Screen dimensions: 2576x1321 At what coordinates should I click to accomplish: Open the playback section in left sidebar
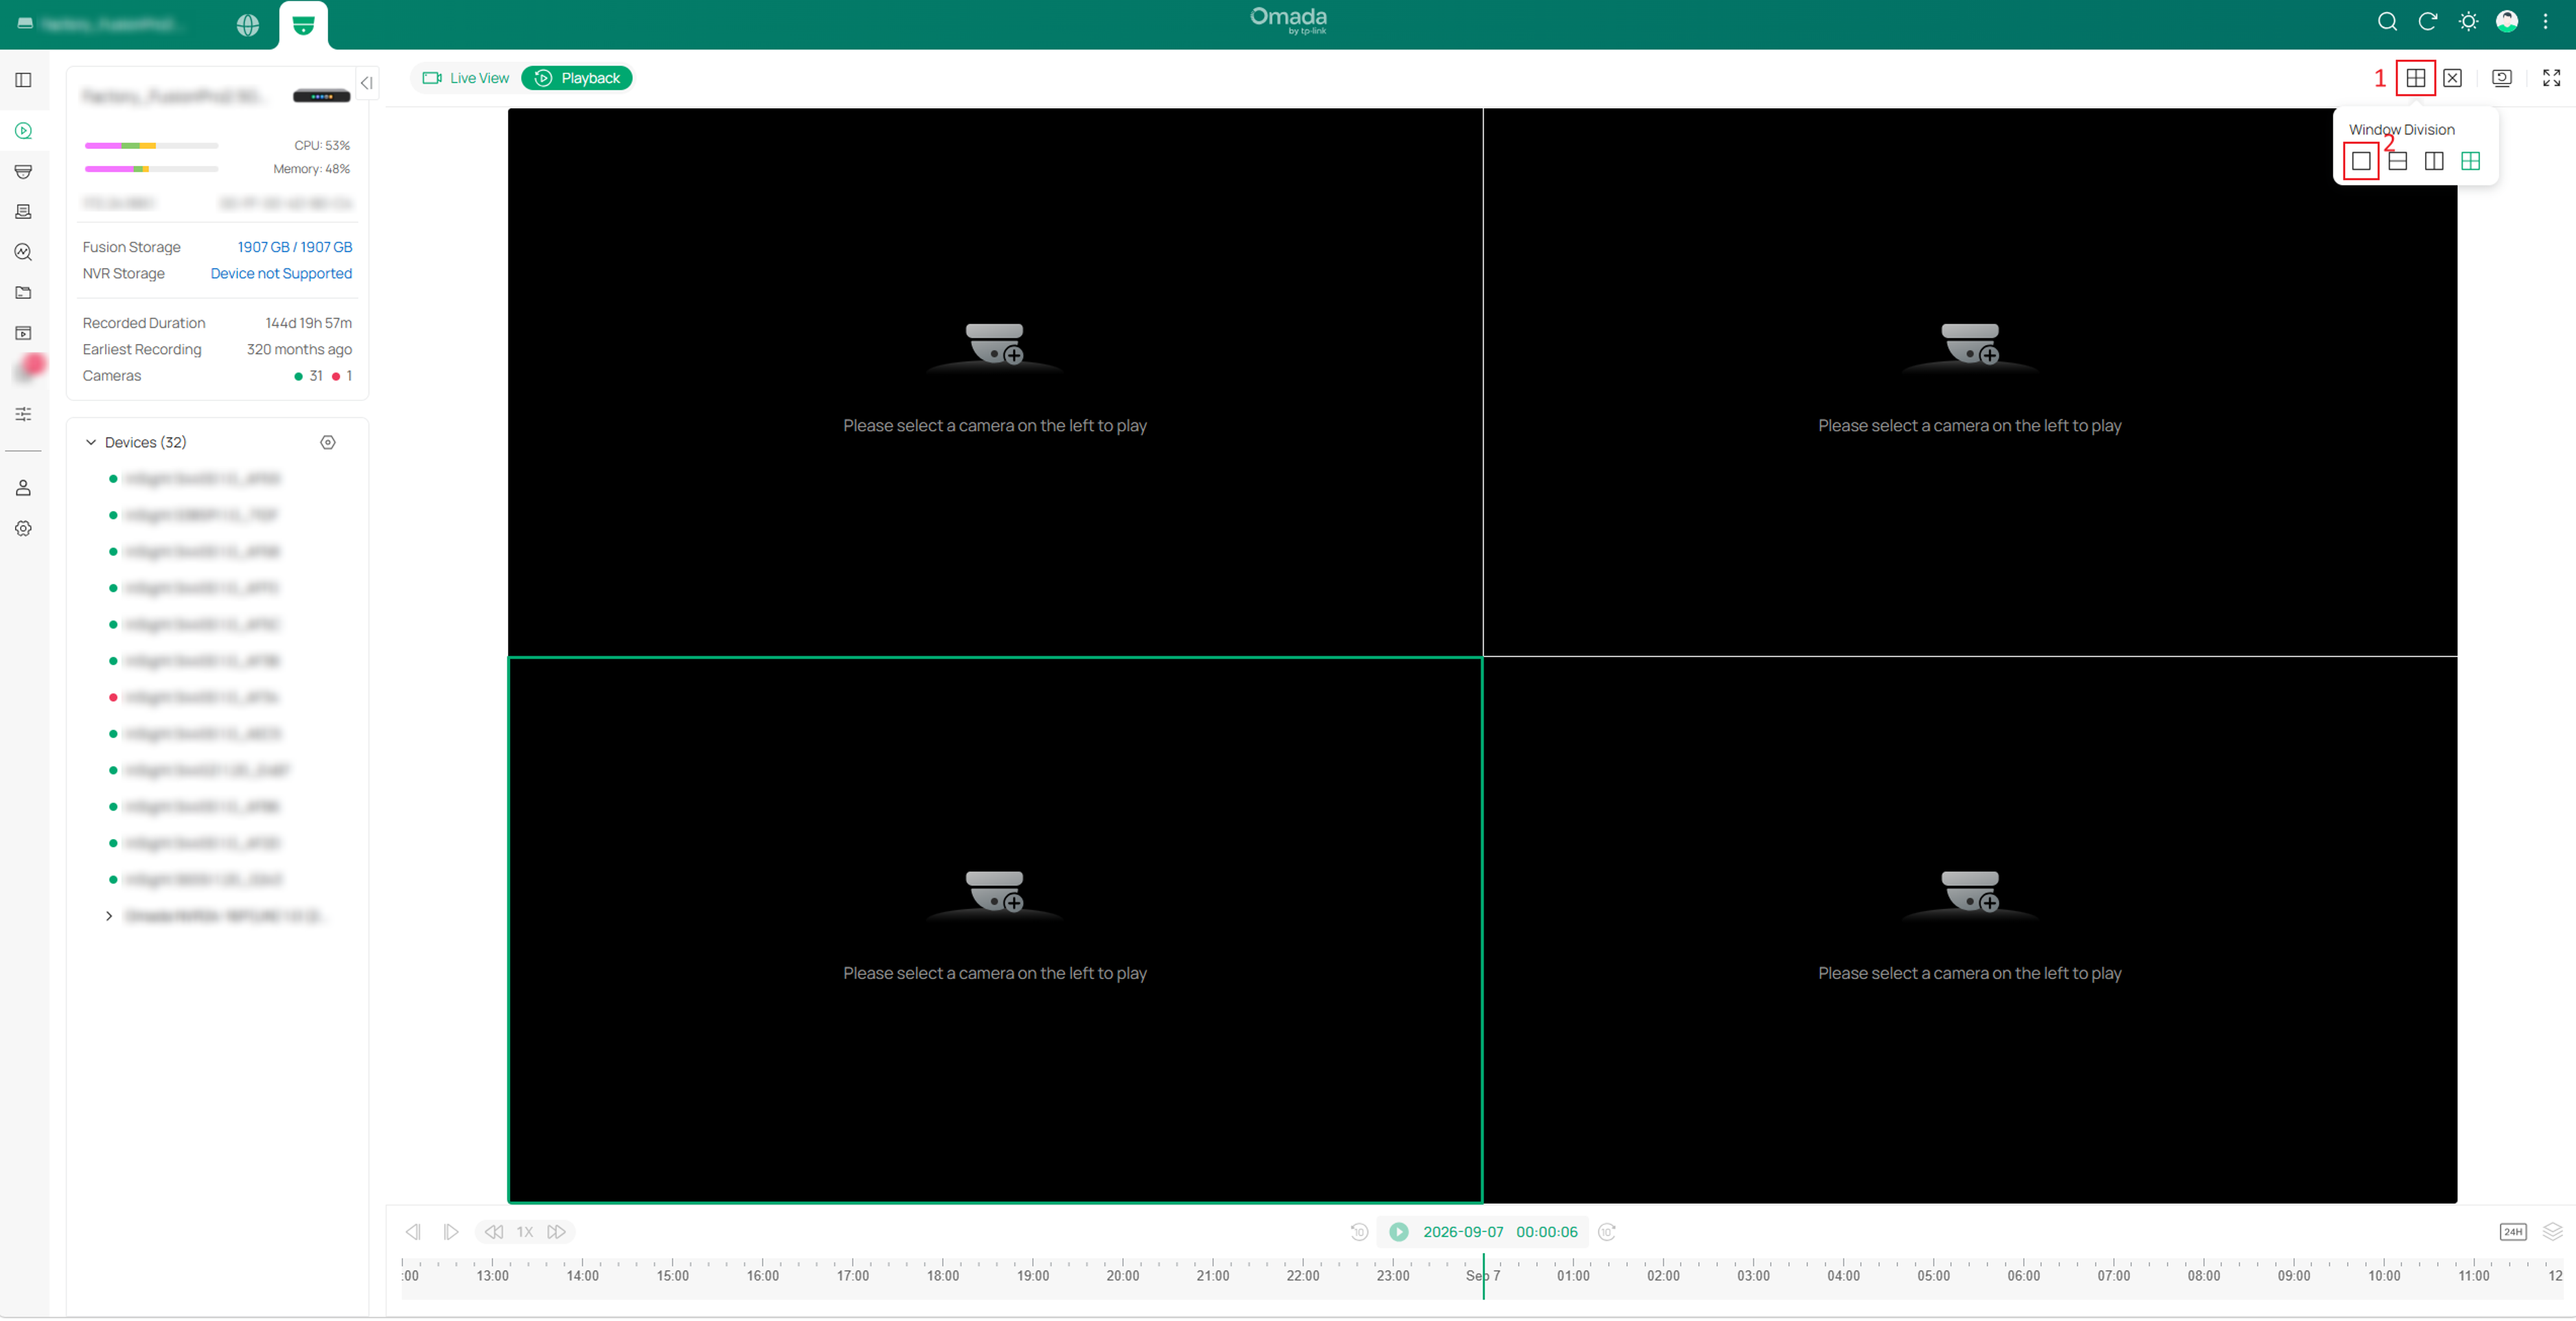tap(24, 131)
